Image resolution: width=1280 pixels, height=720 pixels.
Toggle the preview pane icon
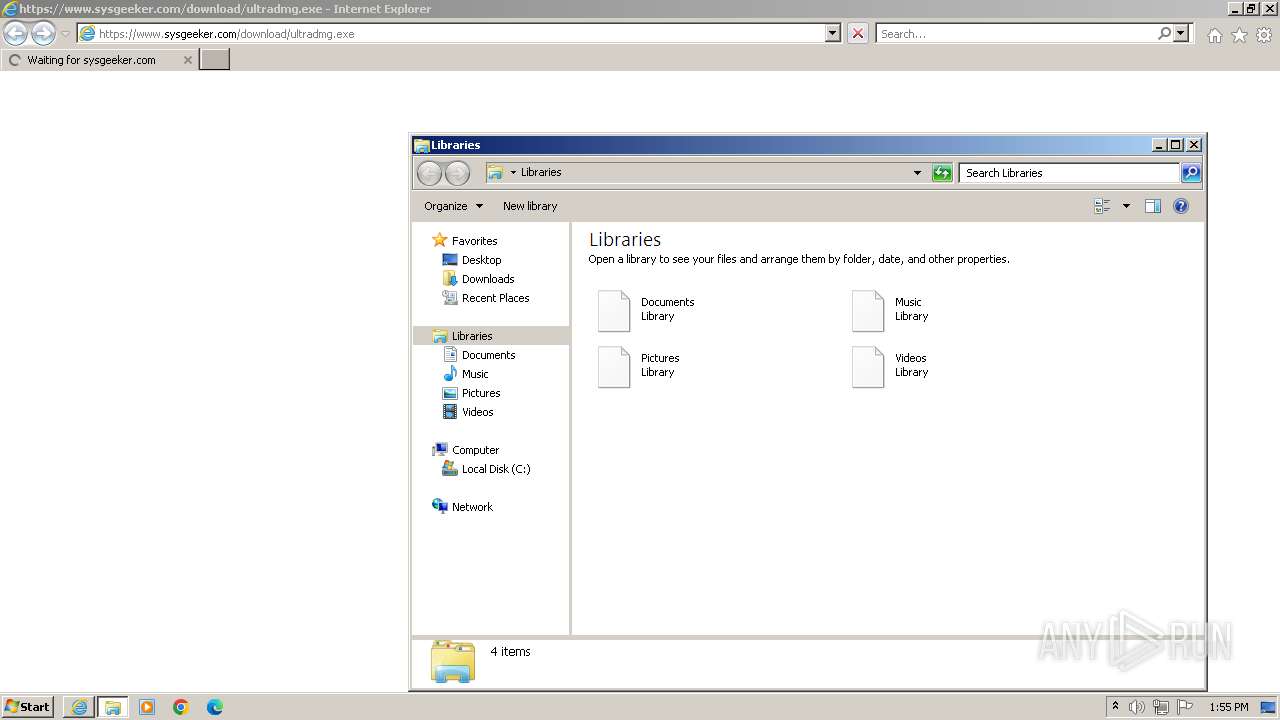pyautogui.click(x=1152, y=206)
